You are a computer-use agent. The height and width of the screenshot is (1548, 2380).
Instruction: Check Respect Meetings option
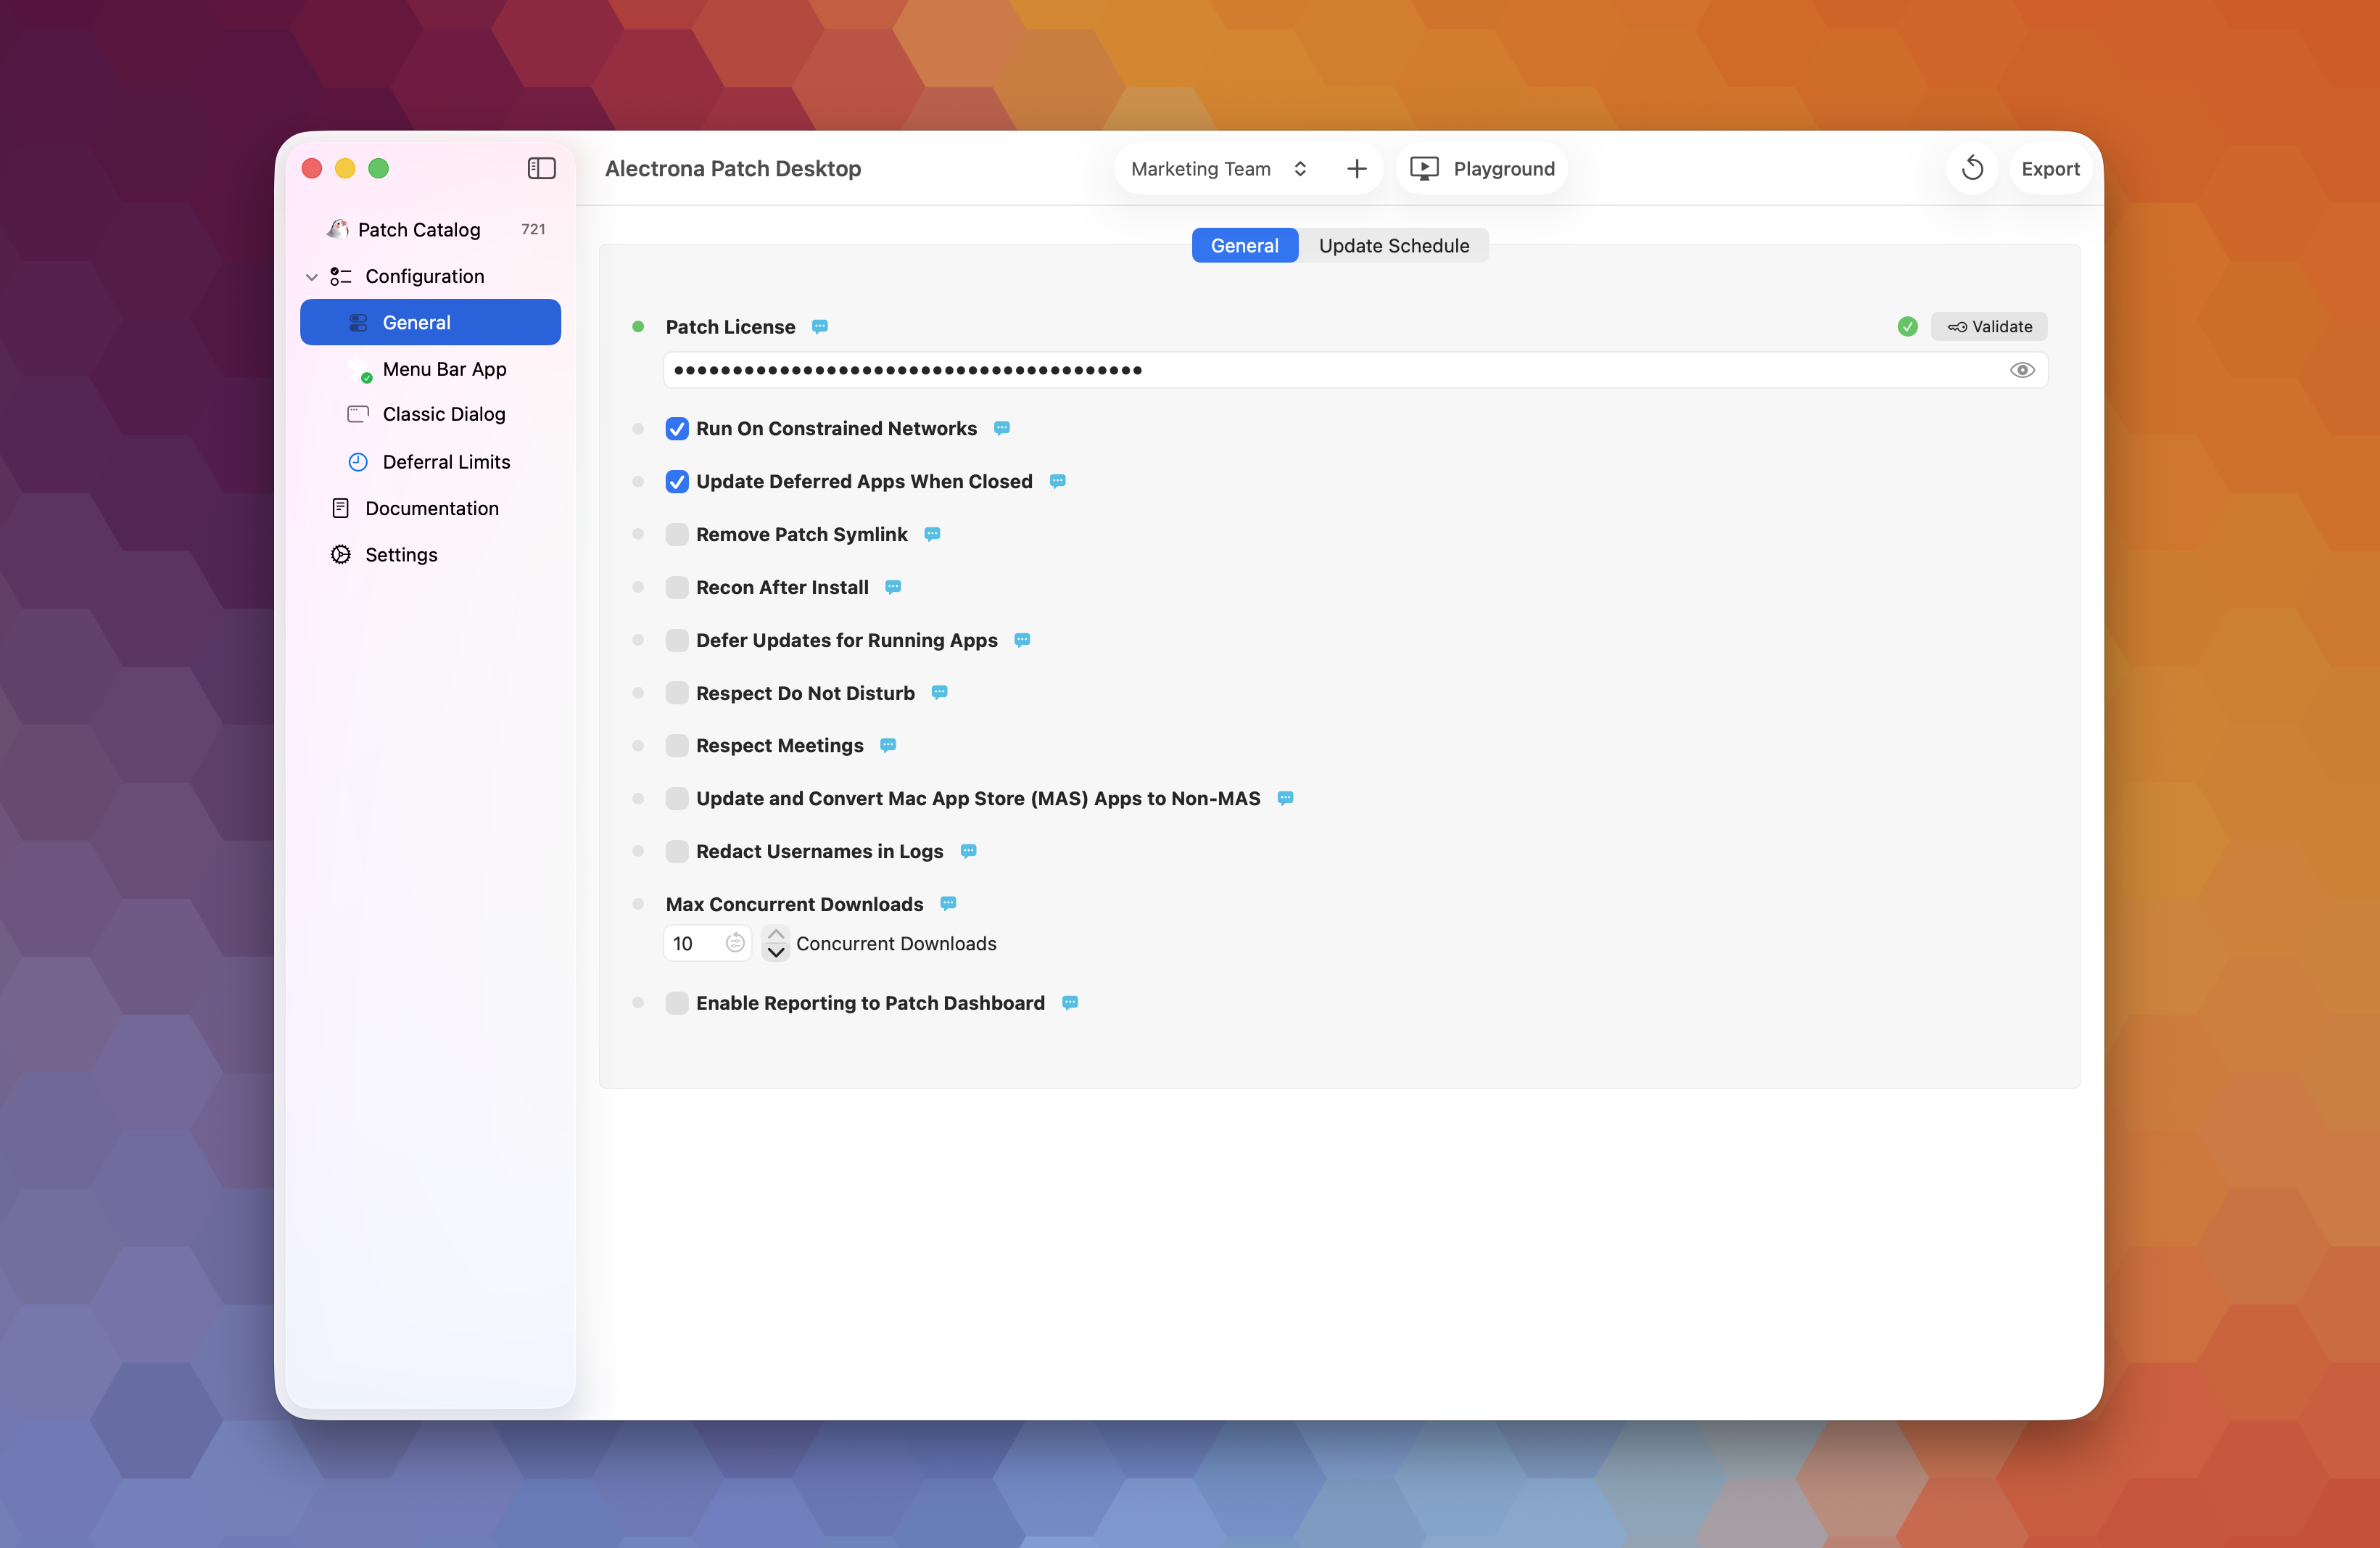(x=677, y=745)
